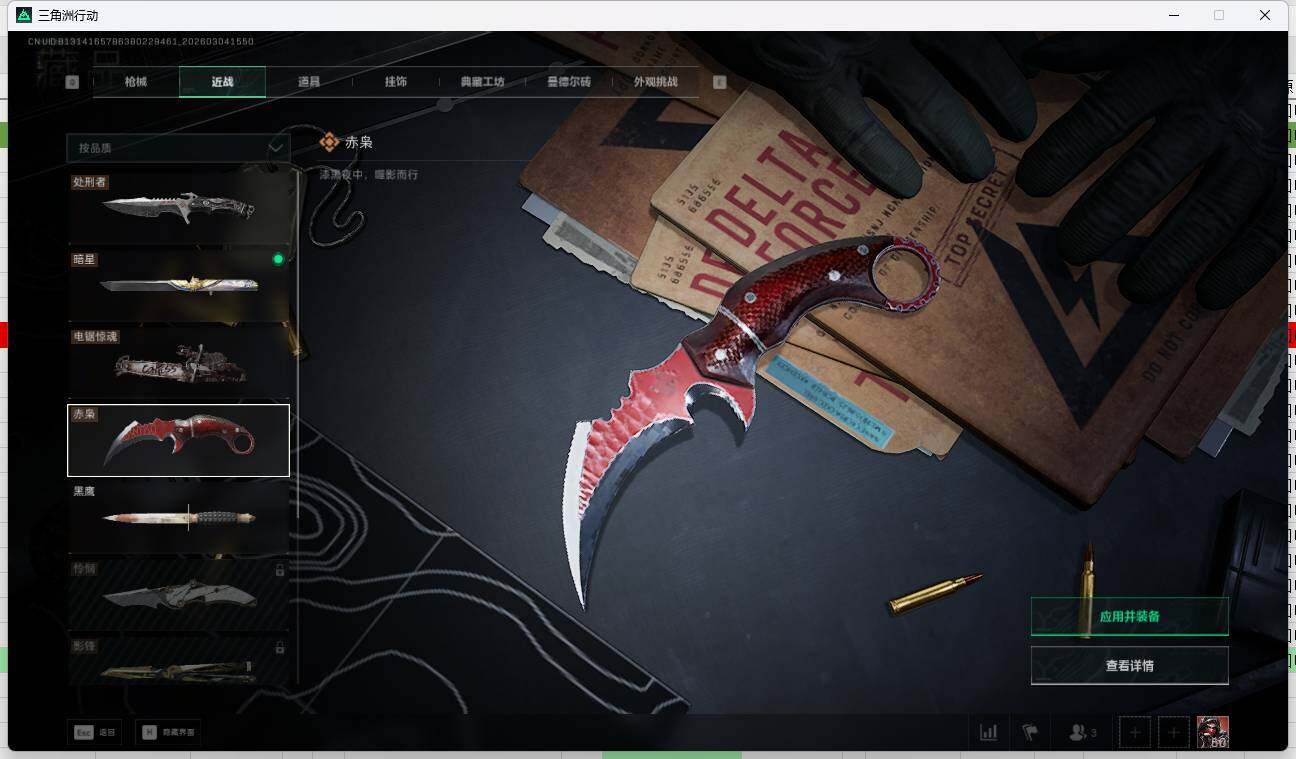This screenshot has width=1296, height=759.
Task: Click the second empty plus squad slot
Action: click(x=1174, y=732)
